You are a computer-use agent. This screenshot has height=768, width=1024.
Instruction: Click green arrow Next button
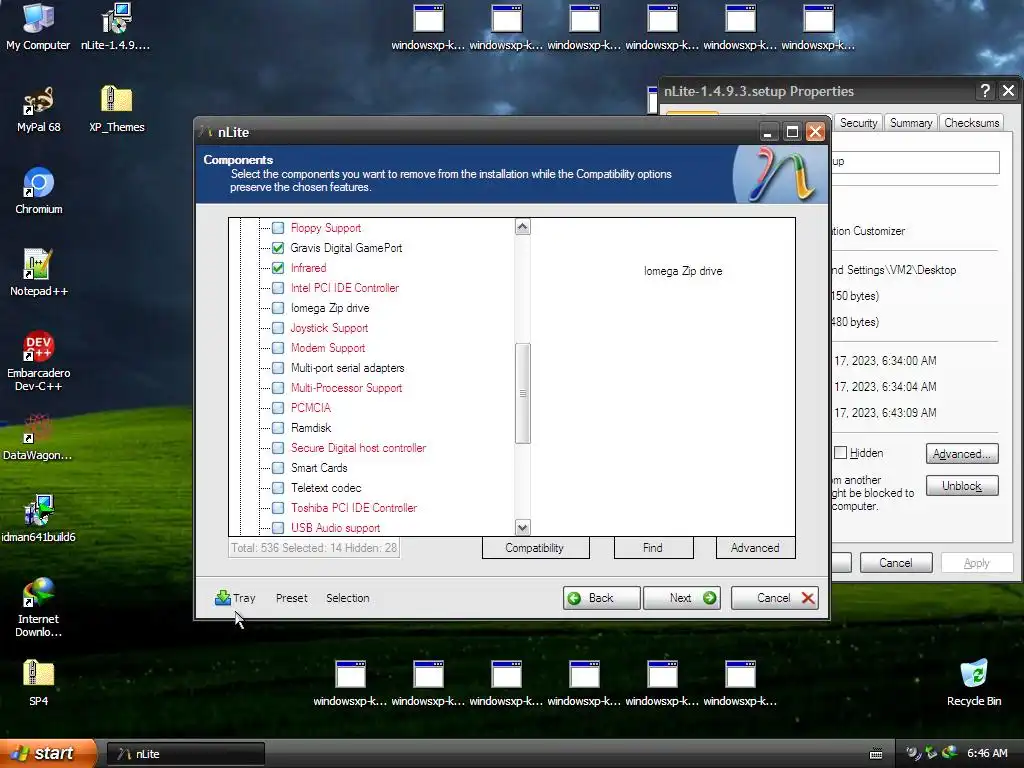682,598
